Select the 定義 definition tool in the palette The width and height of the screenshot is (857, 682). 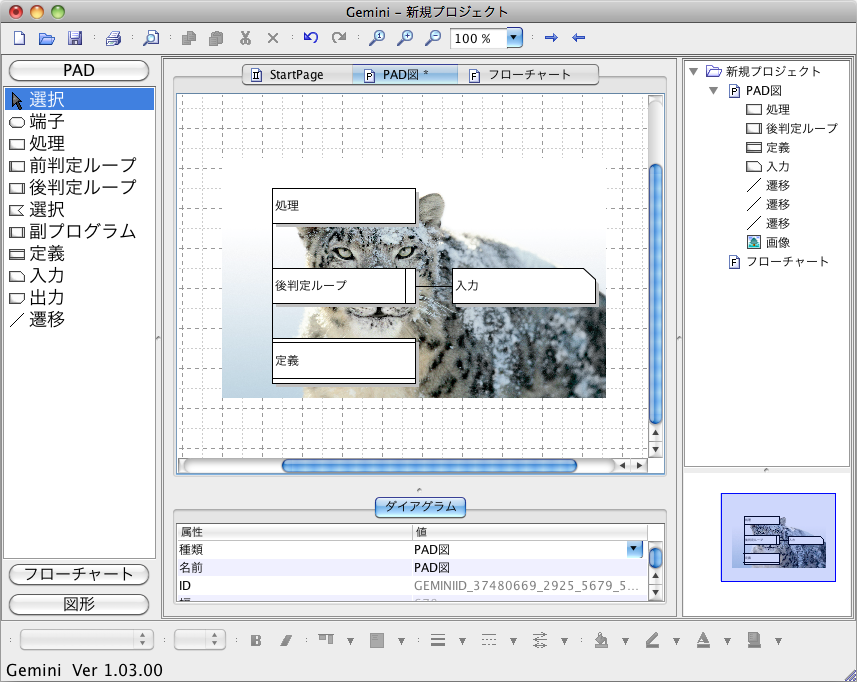[x=80, y=254]
